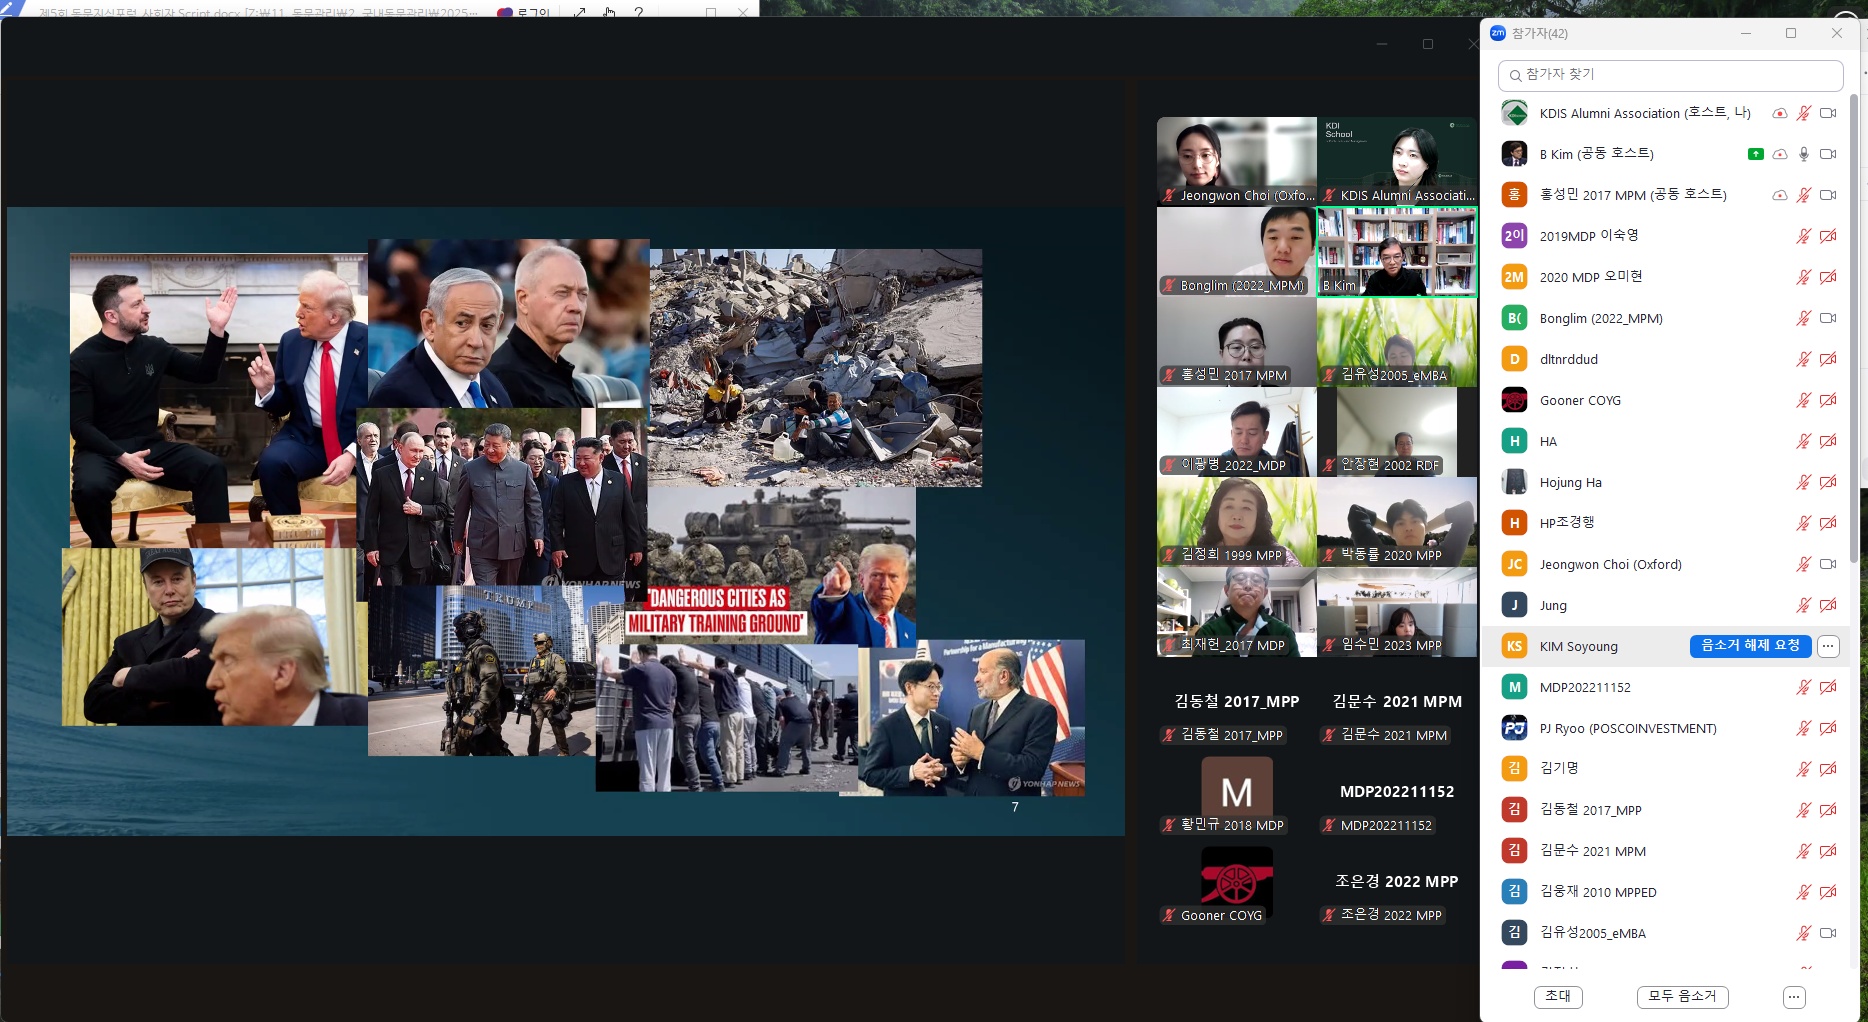Click the 초대 invite button
Screen dimensions: 1868x1022
pyautogui.click(x=1558, y=997)
